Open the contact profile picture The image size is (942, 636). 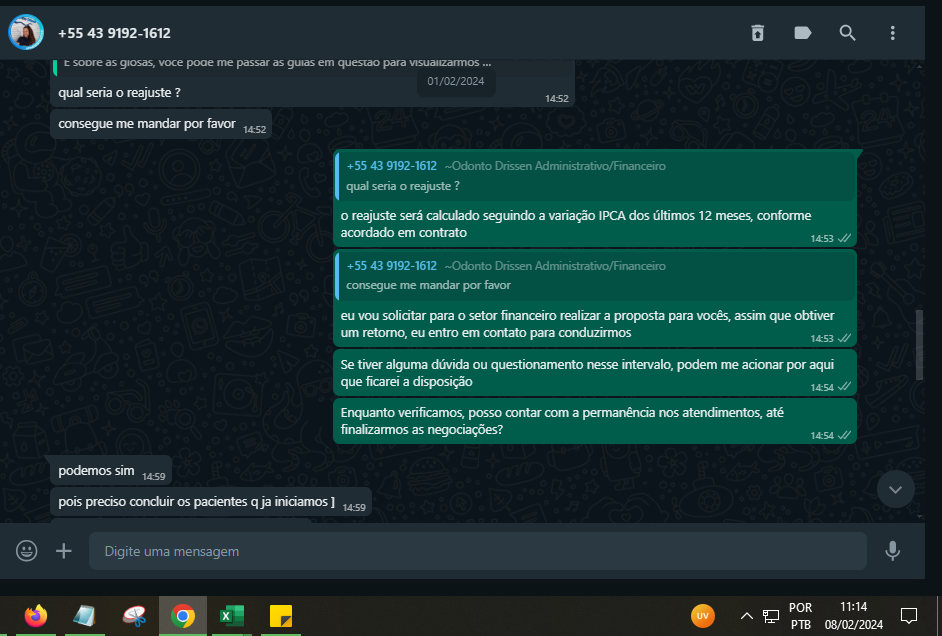[x=26, y=32]
